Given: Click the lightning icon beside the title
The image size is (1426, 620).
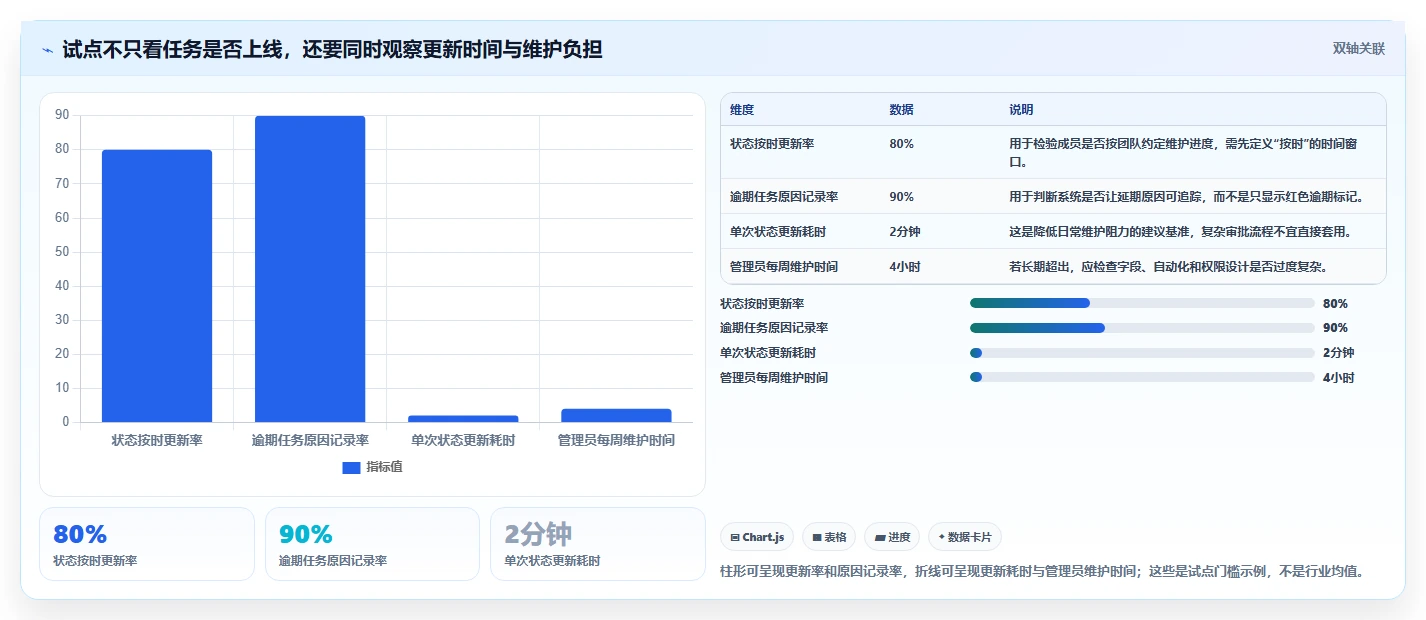Looking at the screenshot, I should [x=47, y=50].
